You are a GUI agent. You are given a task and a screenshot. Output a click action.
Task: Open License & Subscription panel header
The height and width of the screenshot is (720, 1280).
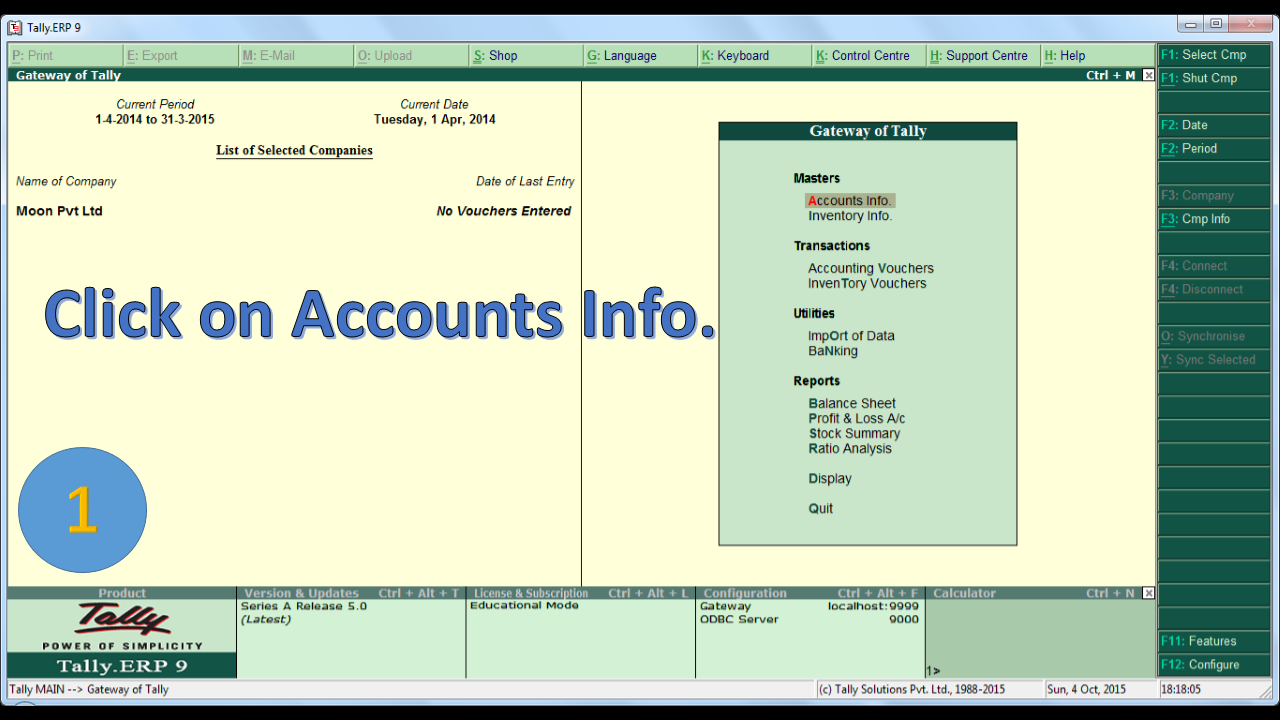click(581, 593)
